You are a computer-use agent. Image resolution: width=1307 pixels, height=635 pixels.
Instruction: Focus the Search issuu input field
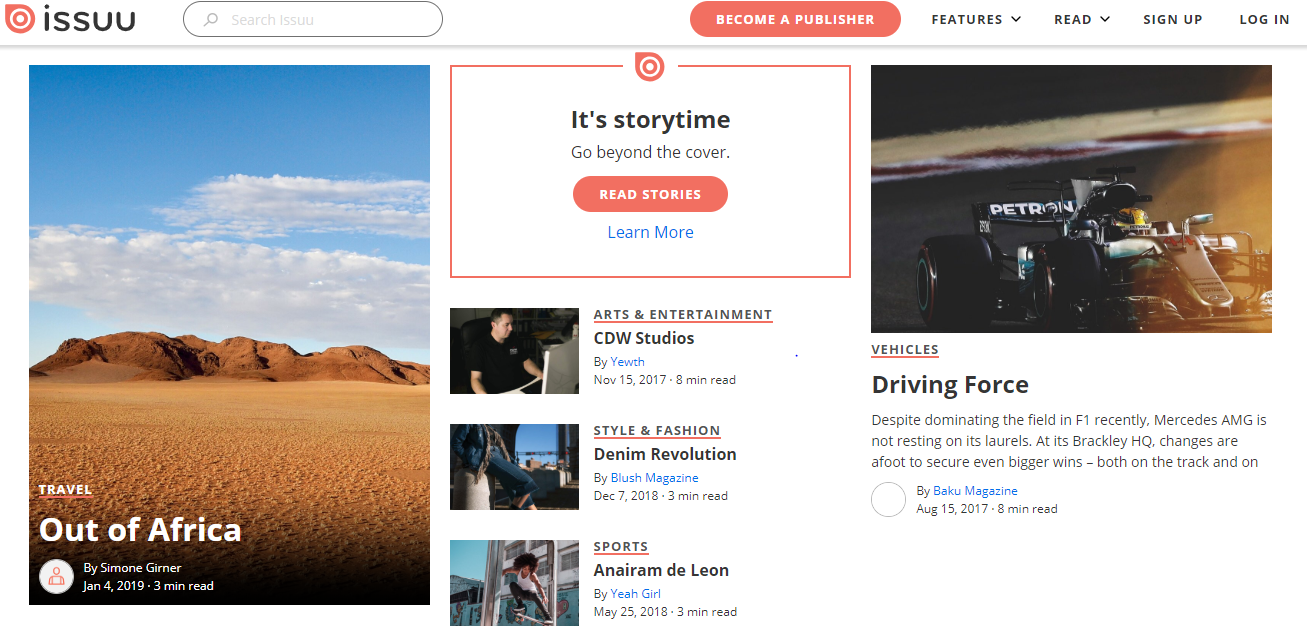[313, 19]
